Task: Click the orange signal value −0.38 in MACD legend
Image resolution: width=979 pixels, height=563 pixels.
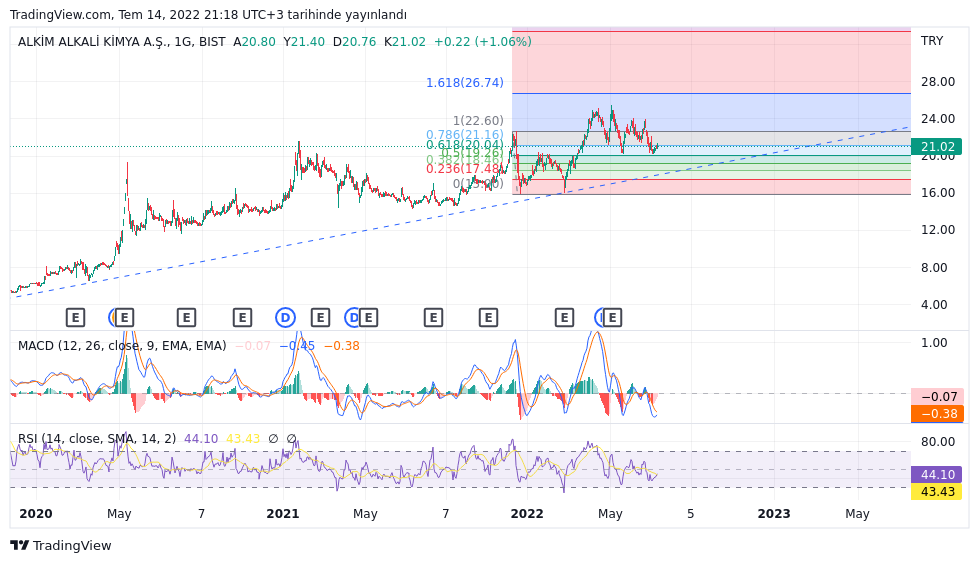Action: point(342,346)
